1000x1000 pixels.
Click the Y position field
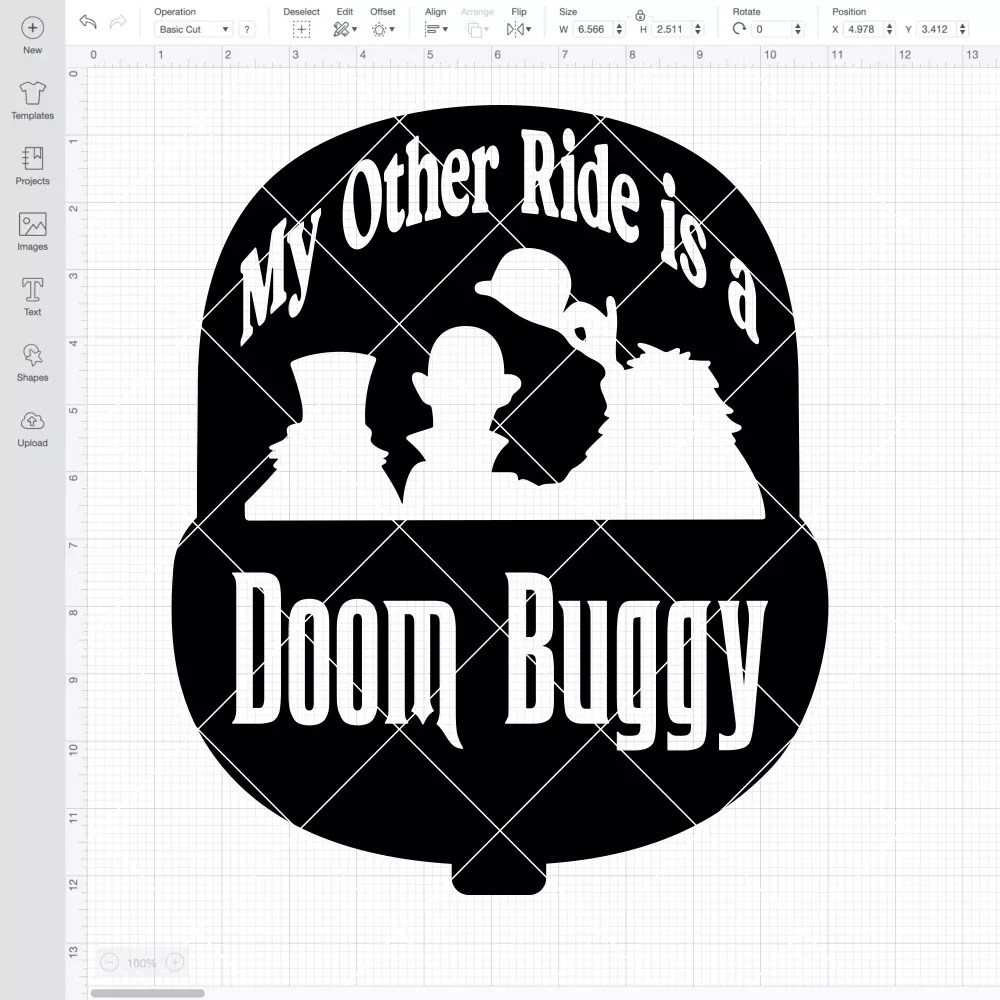pyautogui.click(x=936, y=29)
